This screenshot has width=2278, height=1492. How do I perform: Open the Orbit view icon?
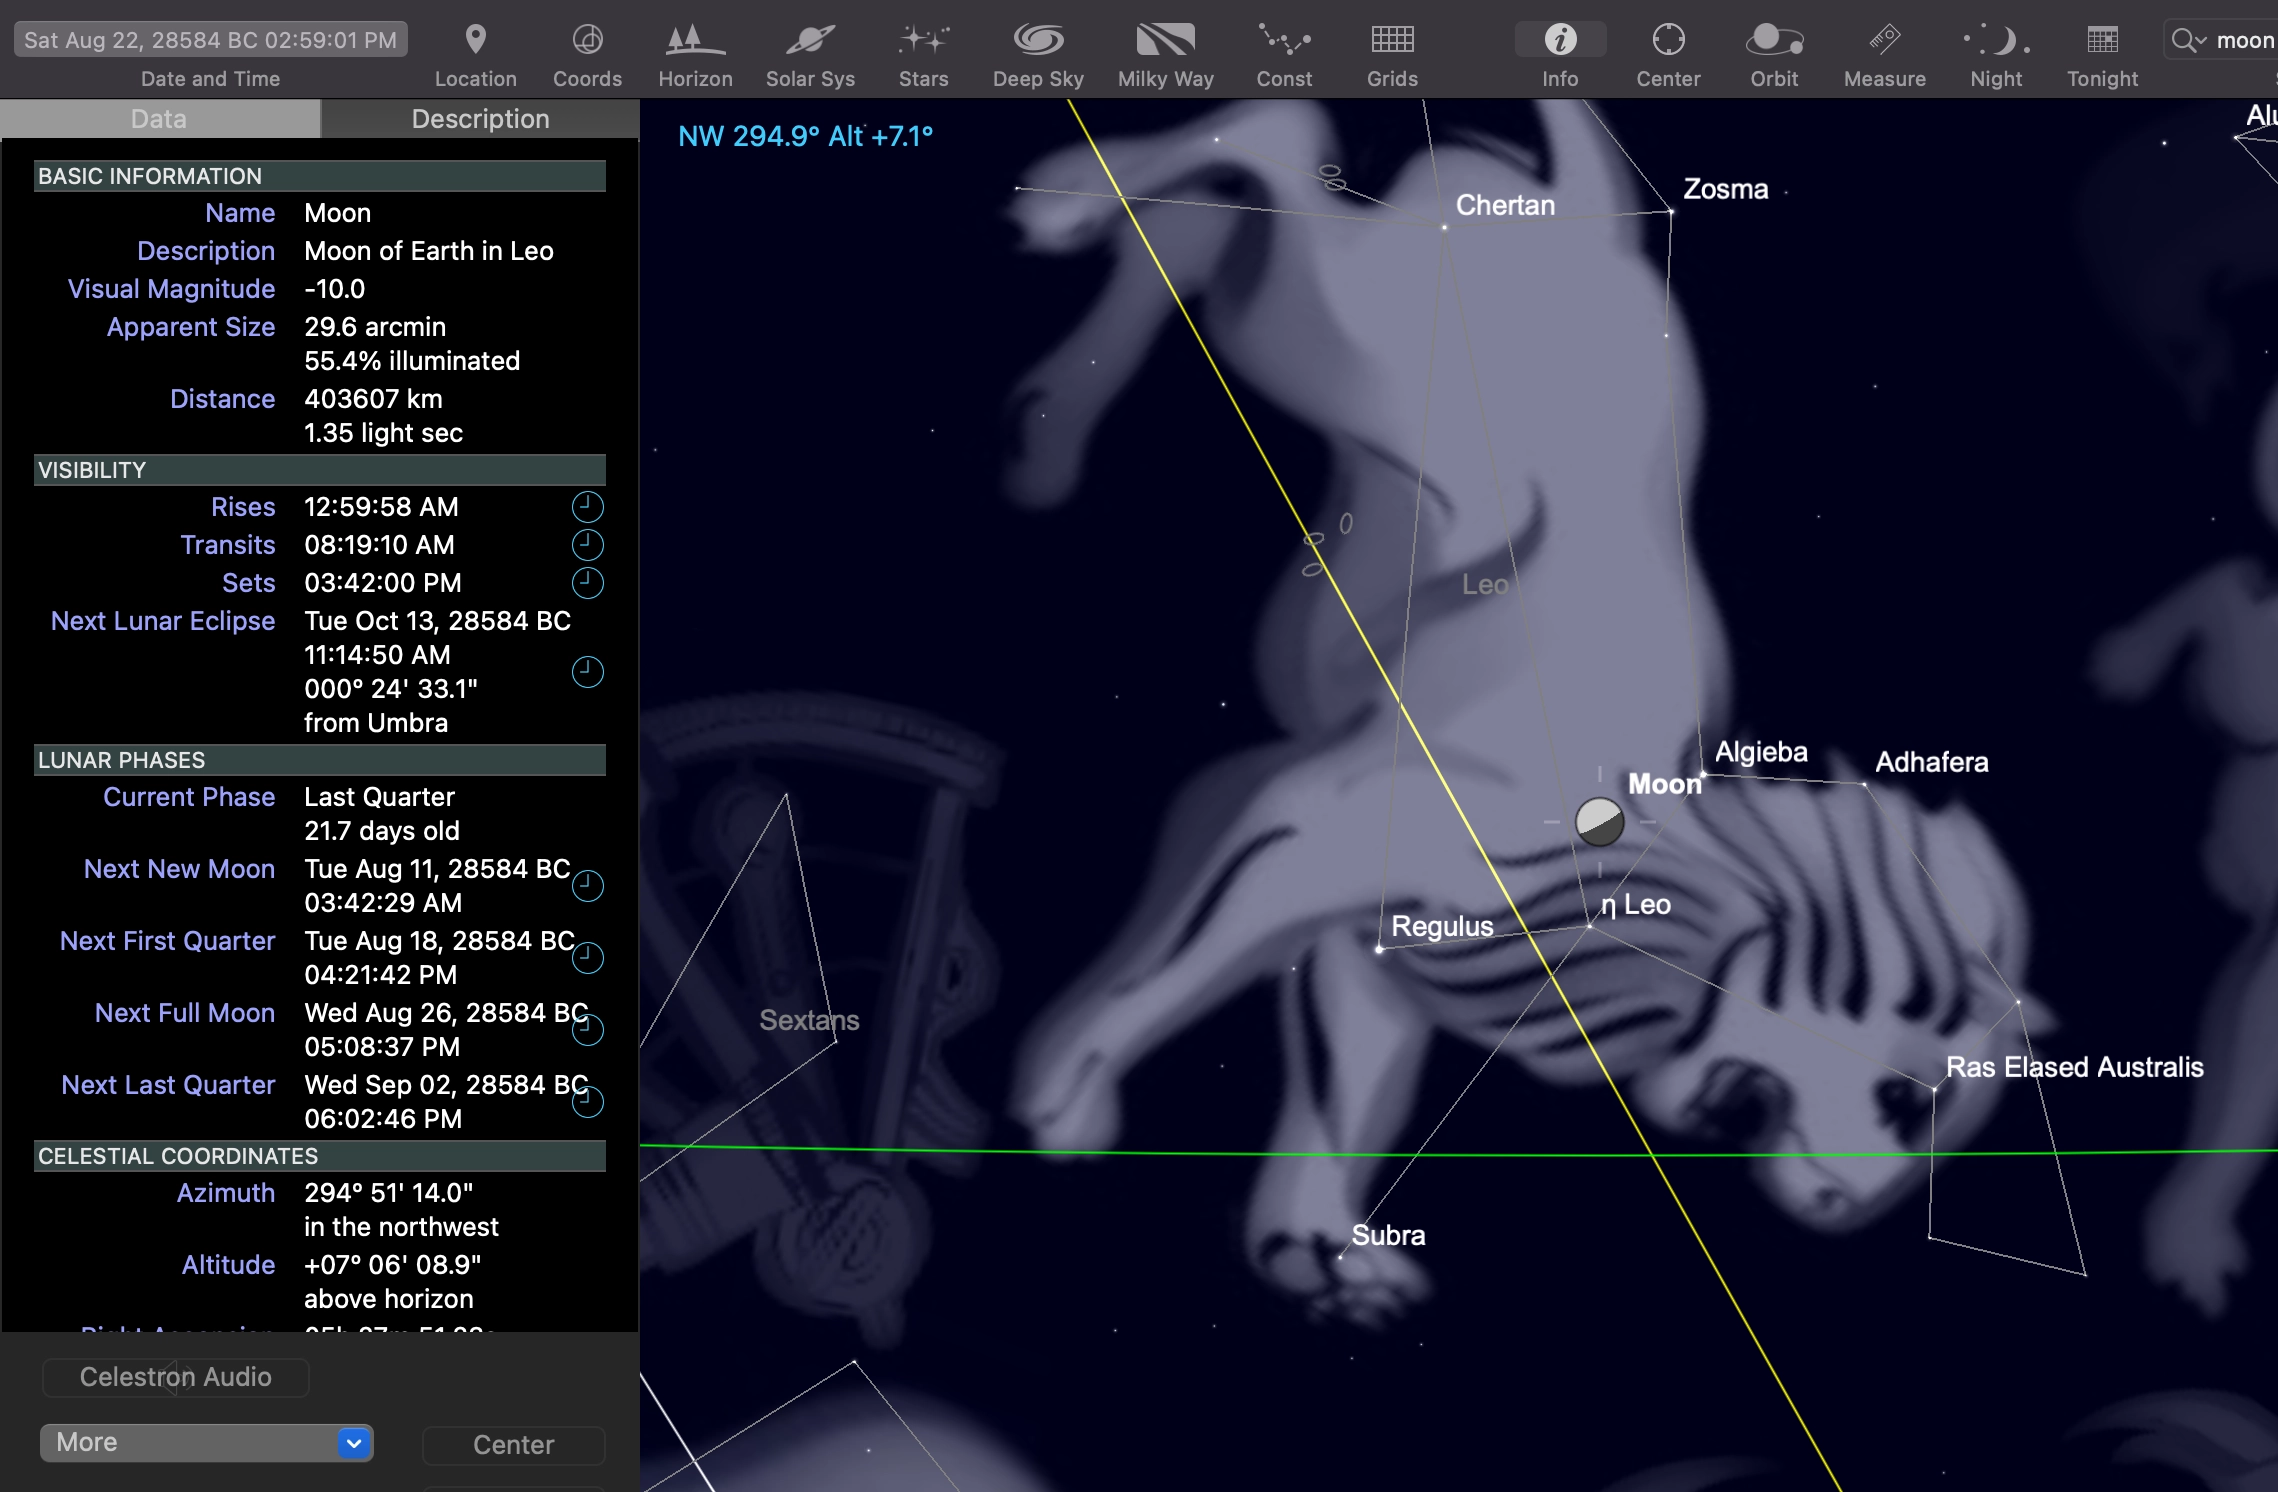pos(1774,41)
